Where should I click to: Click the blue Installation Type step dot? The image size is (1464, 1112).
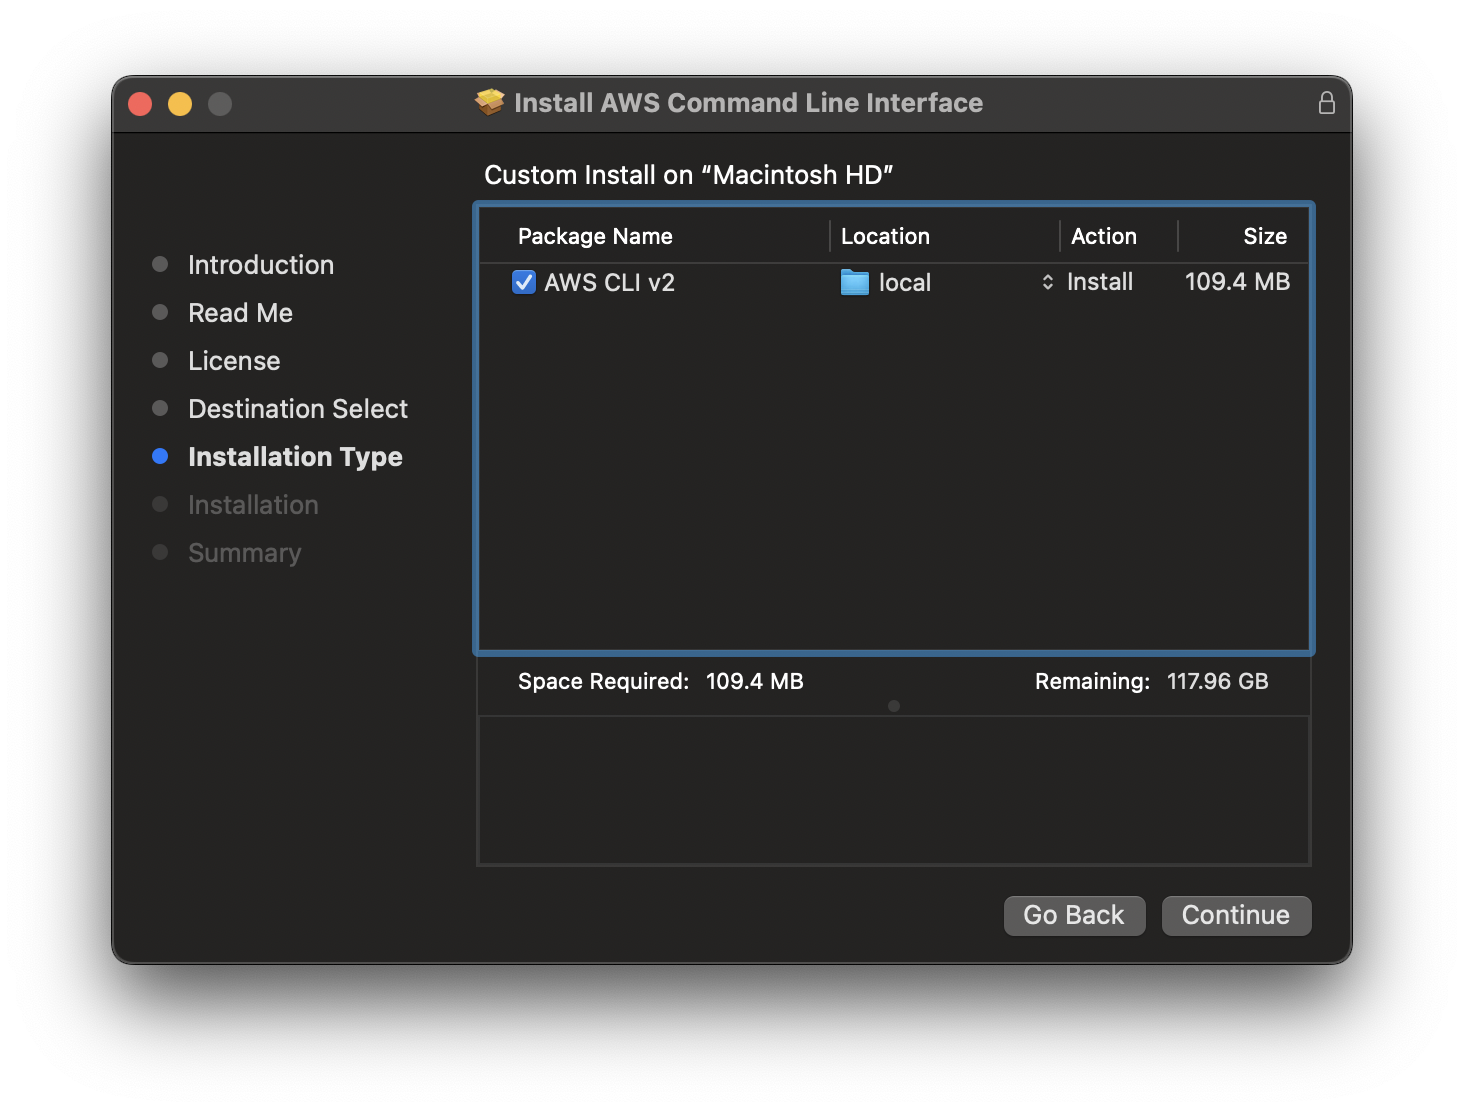(x=160, y=456)
